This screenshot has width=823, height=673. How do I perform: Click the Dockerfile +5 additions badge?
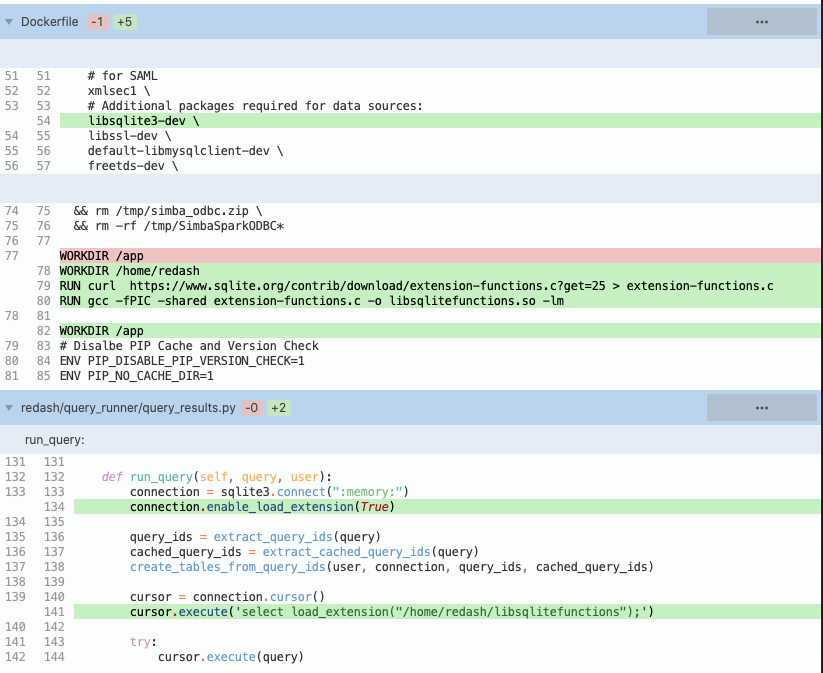tap(124, 22)
